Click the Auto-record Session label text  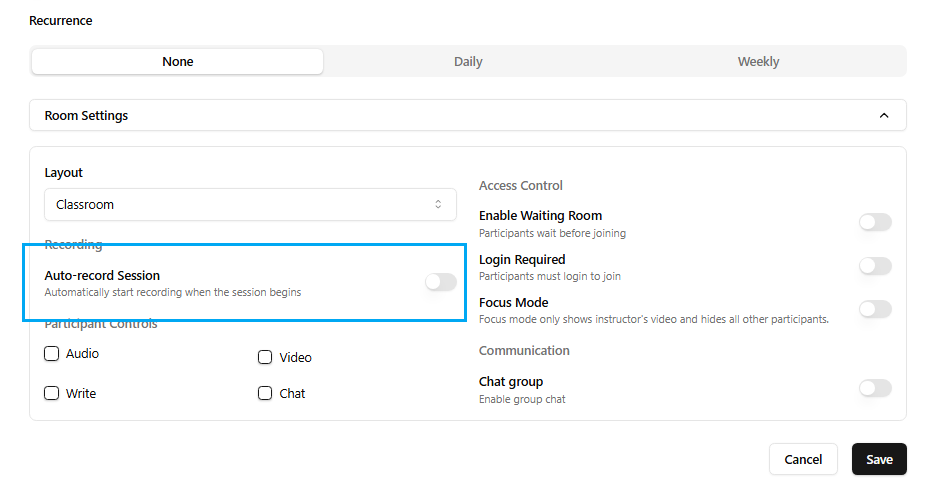102,275
